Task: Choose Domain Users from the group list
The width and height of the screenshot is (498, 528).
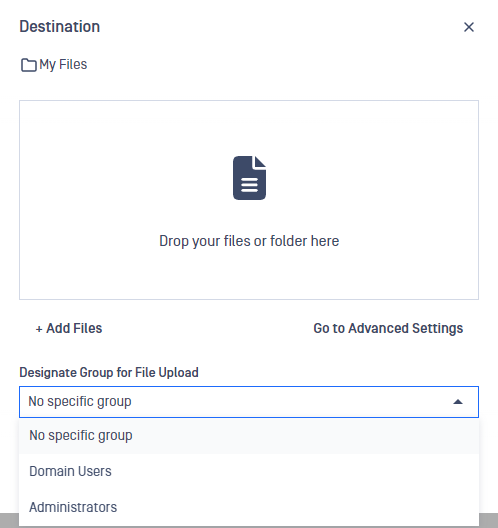Action: coord(249,471)
